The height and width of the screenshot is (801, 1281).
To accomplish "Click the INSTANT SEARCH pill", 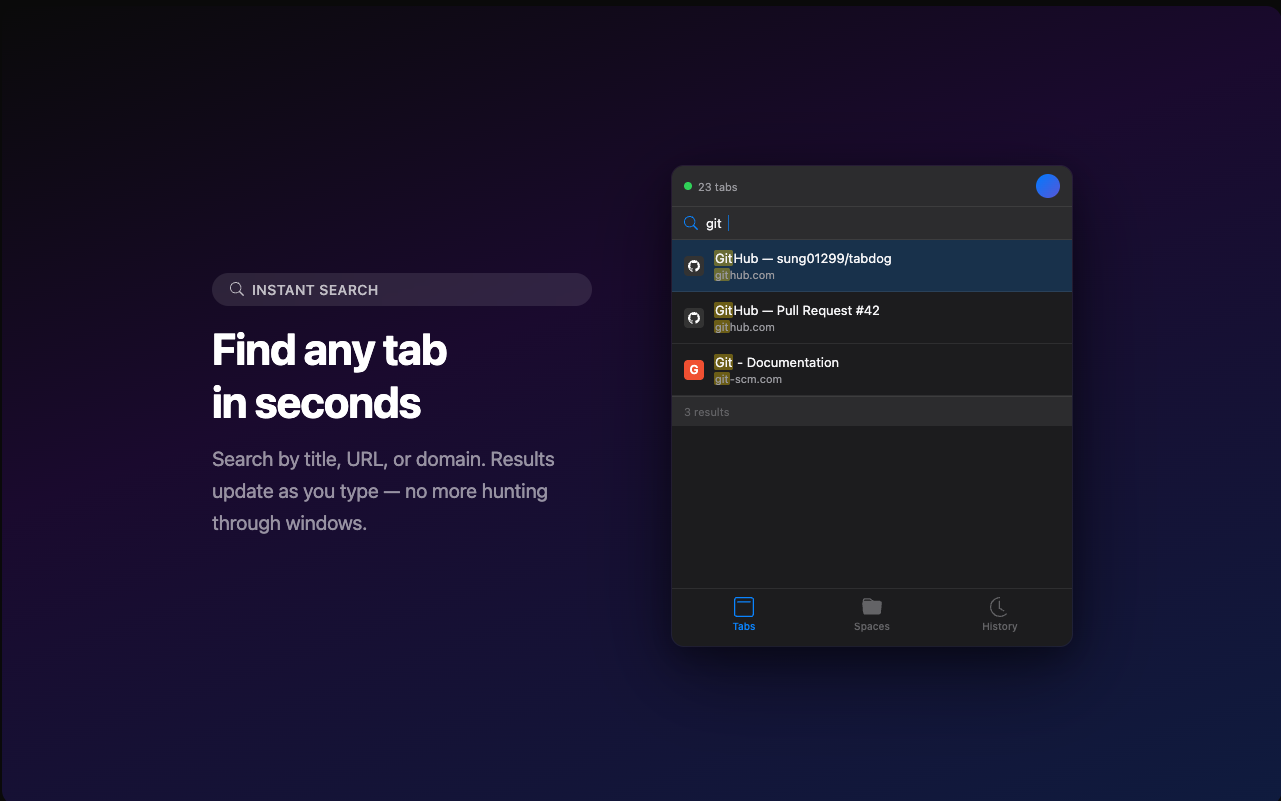I will click(x=402, y=289).
